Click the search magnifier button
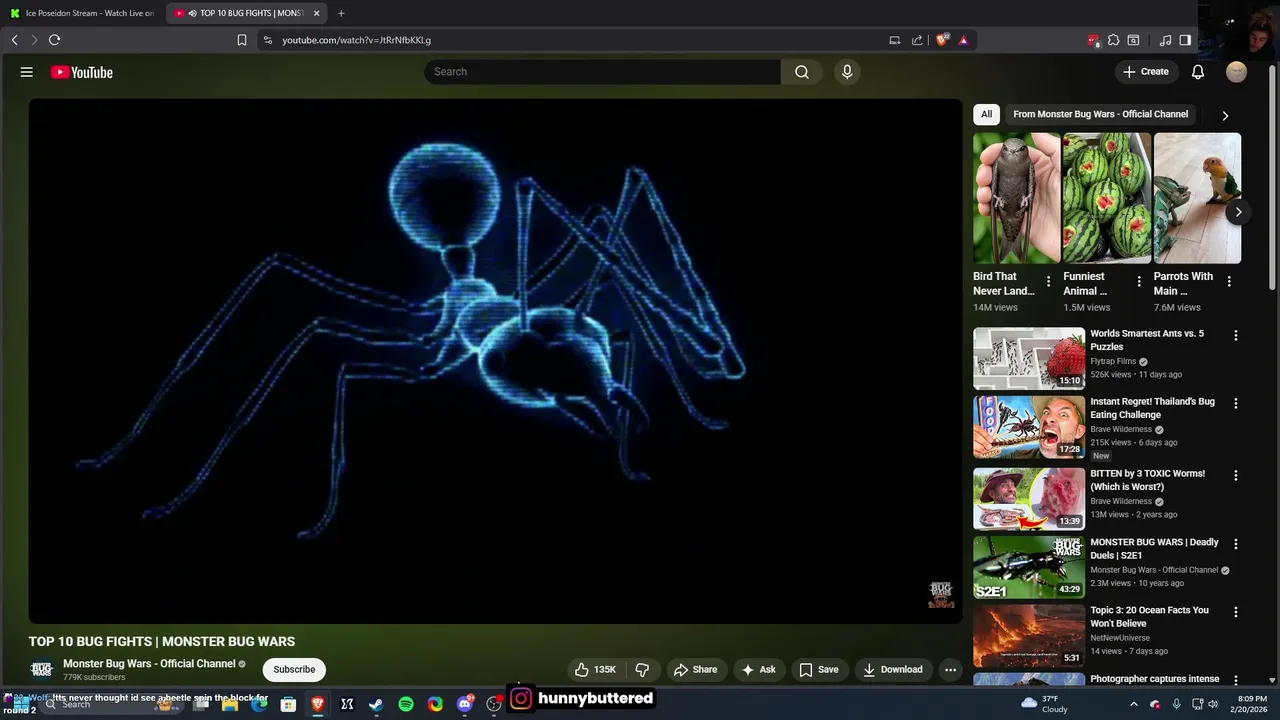This screenshot has height=720, width=1280. click(x=802, y=72)
